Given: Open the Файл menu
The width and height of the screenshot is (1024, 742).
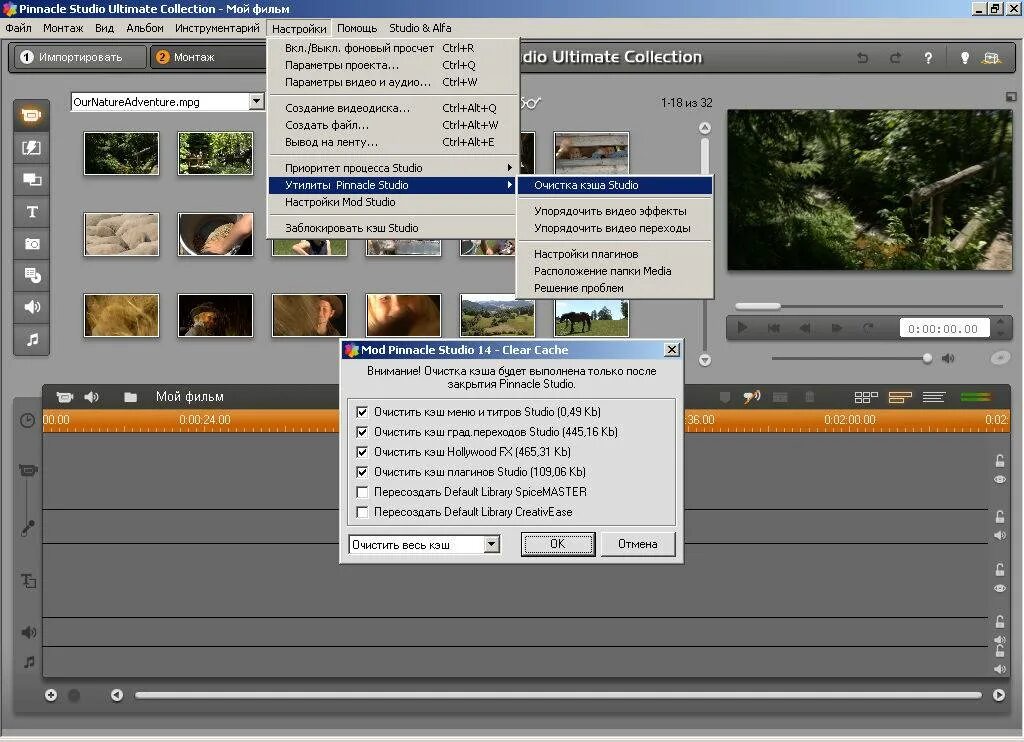Looking at the screenshot, I should point(18,28).
